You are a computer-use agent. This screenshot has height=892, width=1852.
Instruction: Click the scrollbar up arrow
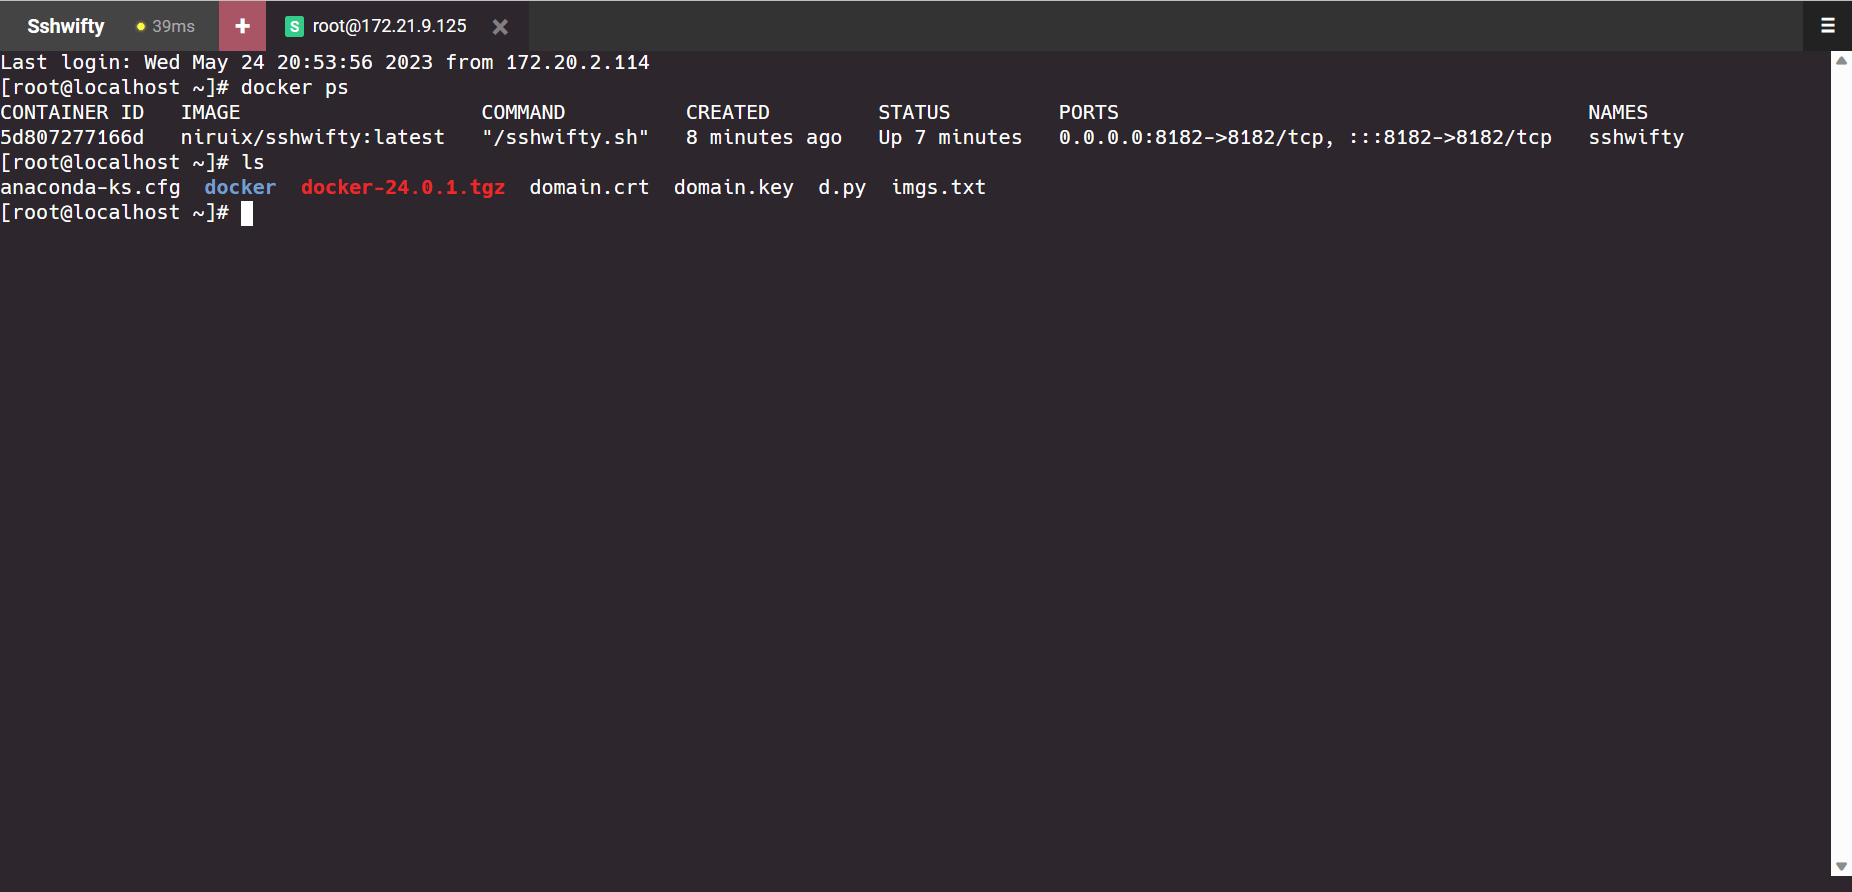(x=1841, y=61)
